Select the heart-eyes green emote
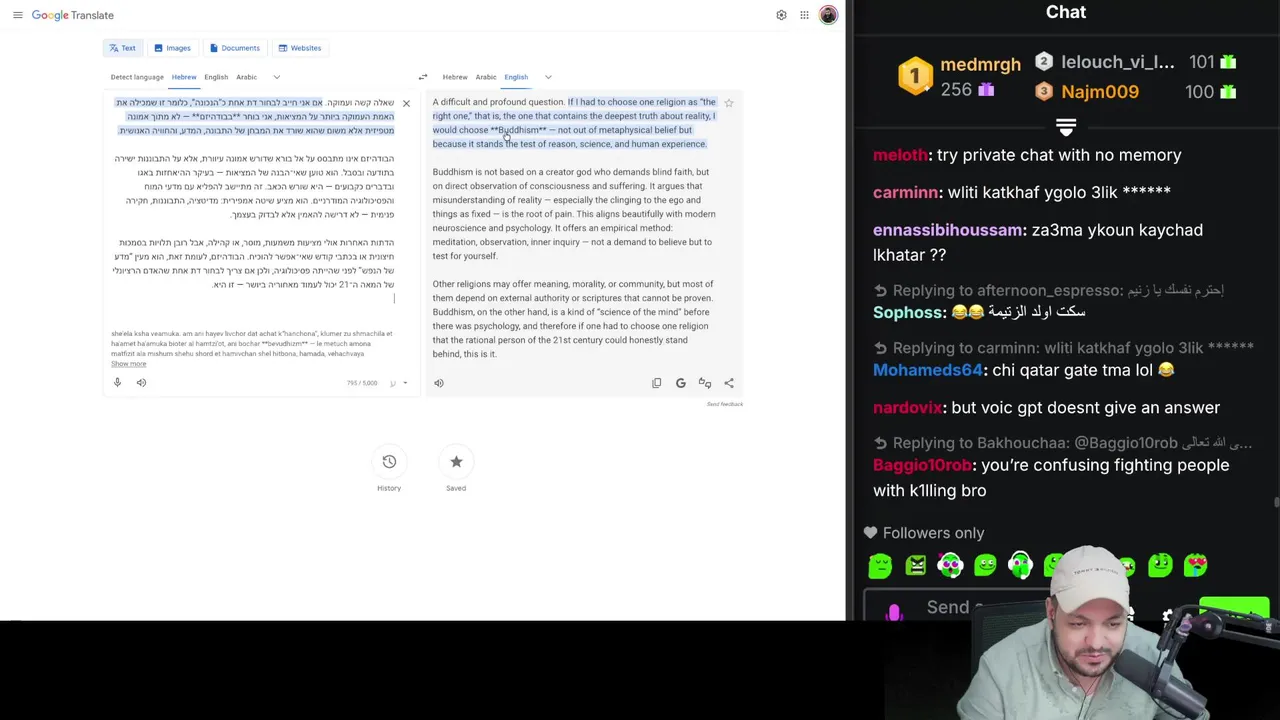 tap(1195, 566)
